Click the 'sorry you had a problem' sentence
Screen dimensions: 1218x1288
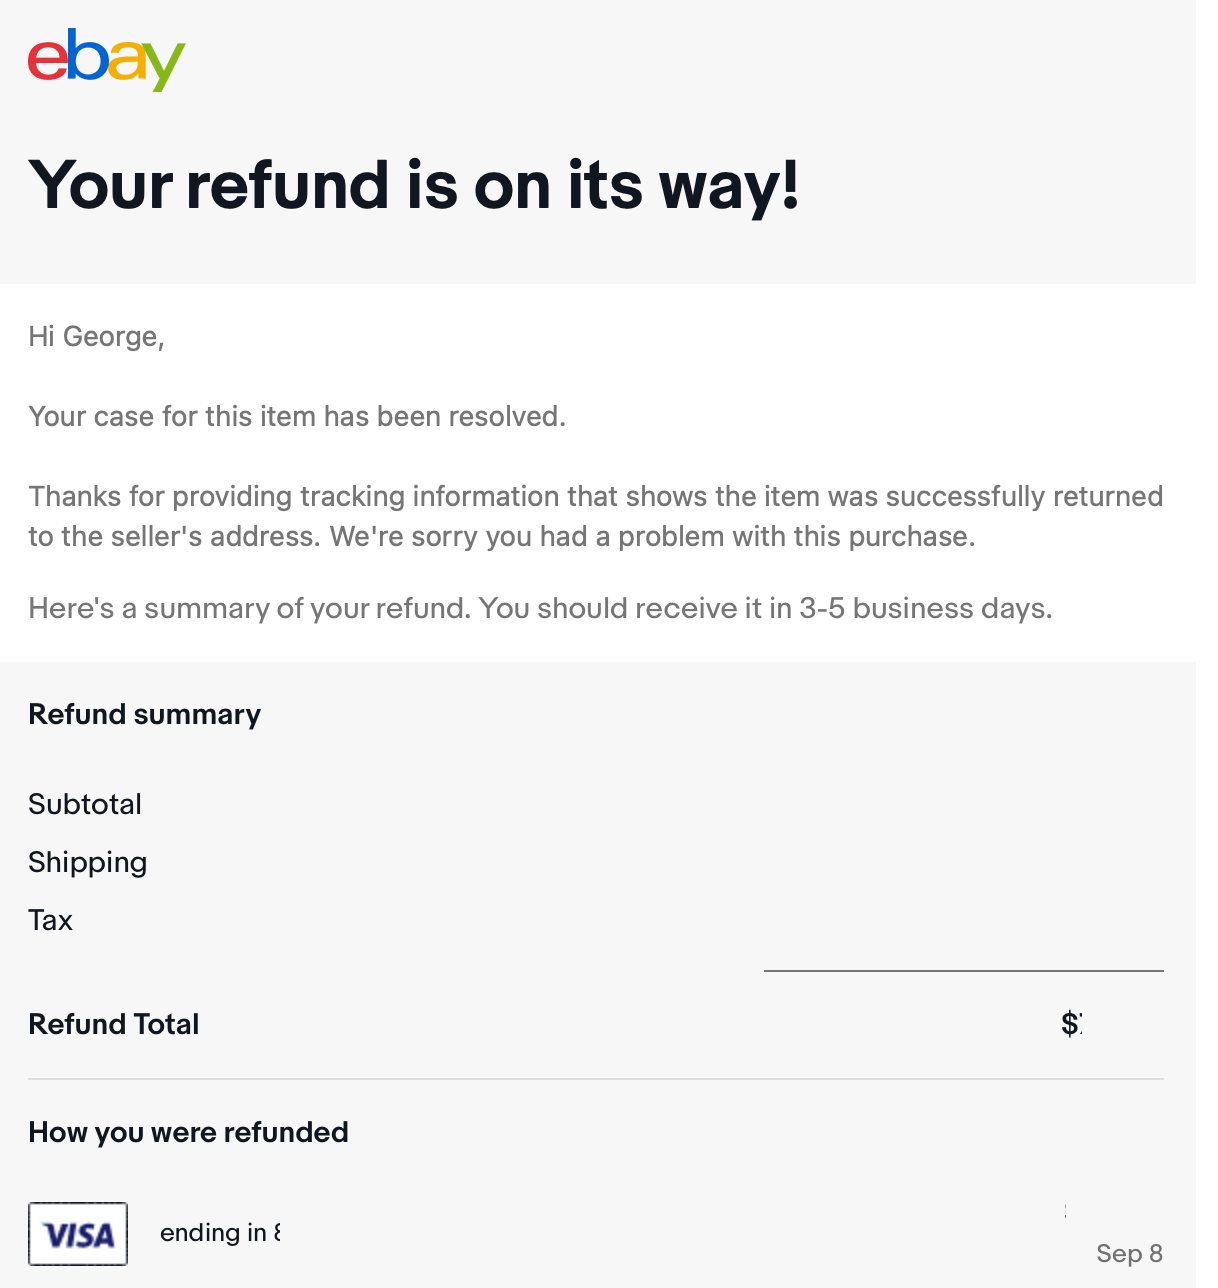(x=652, y=537)
